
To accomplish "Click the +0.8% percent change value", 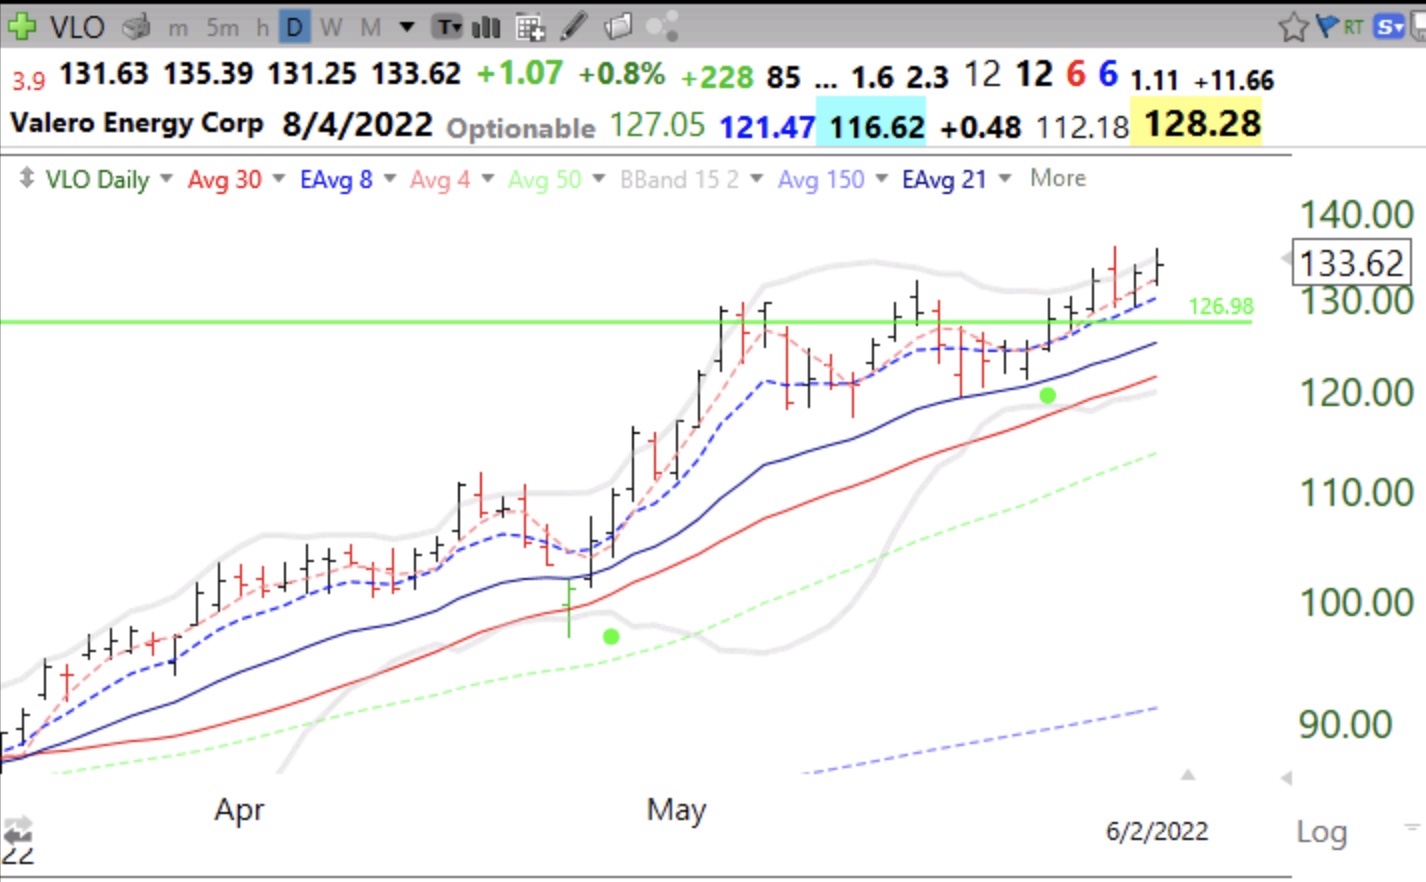I will coord(621,74).
